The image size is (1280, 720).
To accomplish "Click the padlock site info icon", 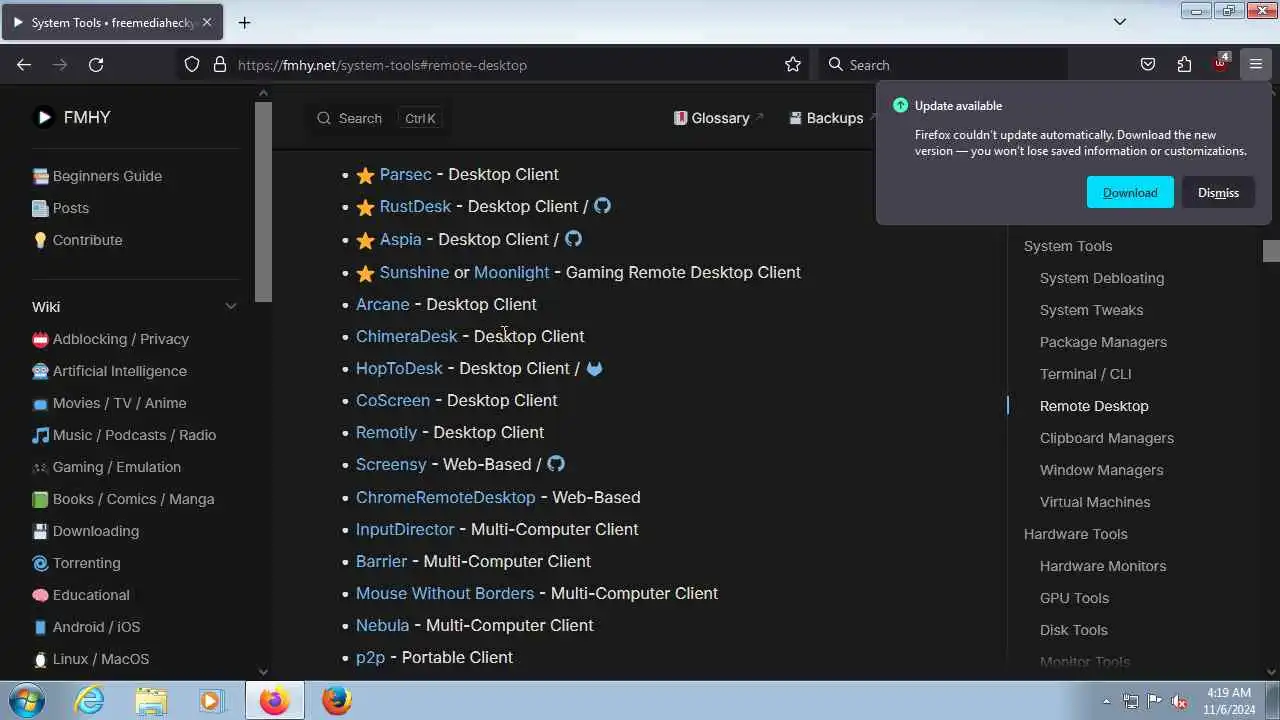I will (220, 65).
